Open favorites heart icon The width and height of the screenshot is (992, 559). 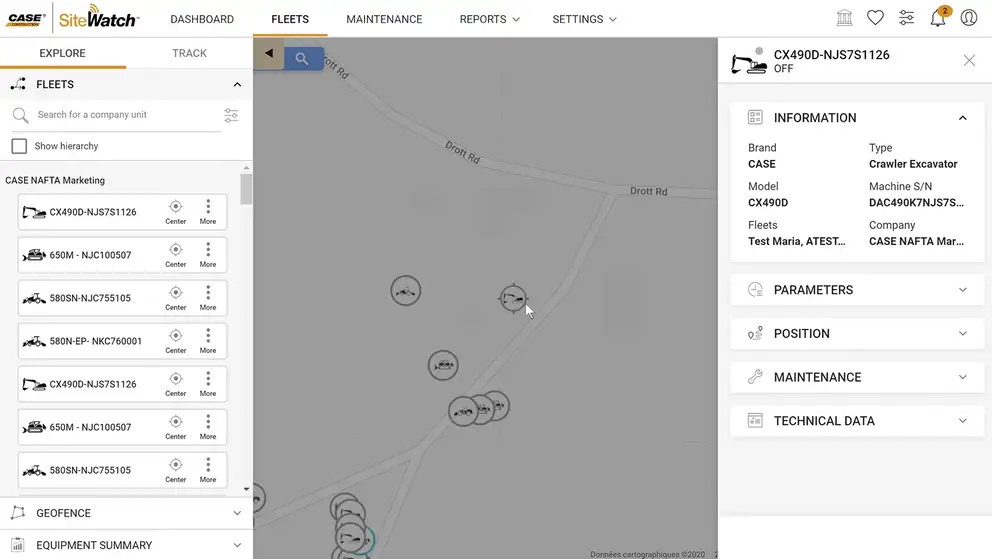tap(875, 18)
